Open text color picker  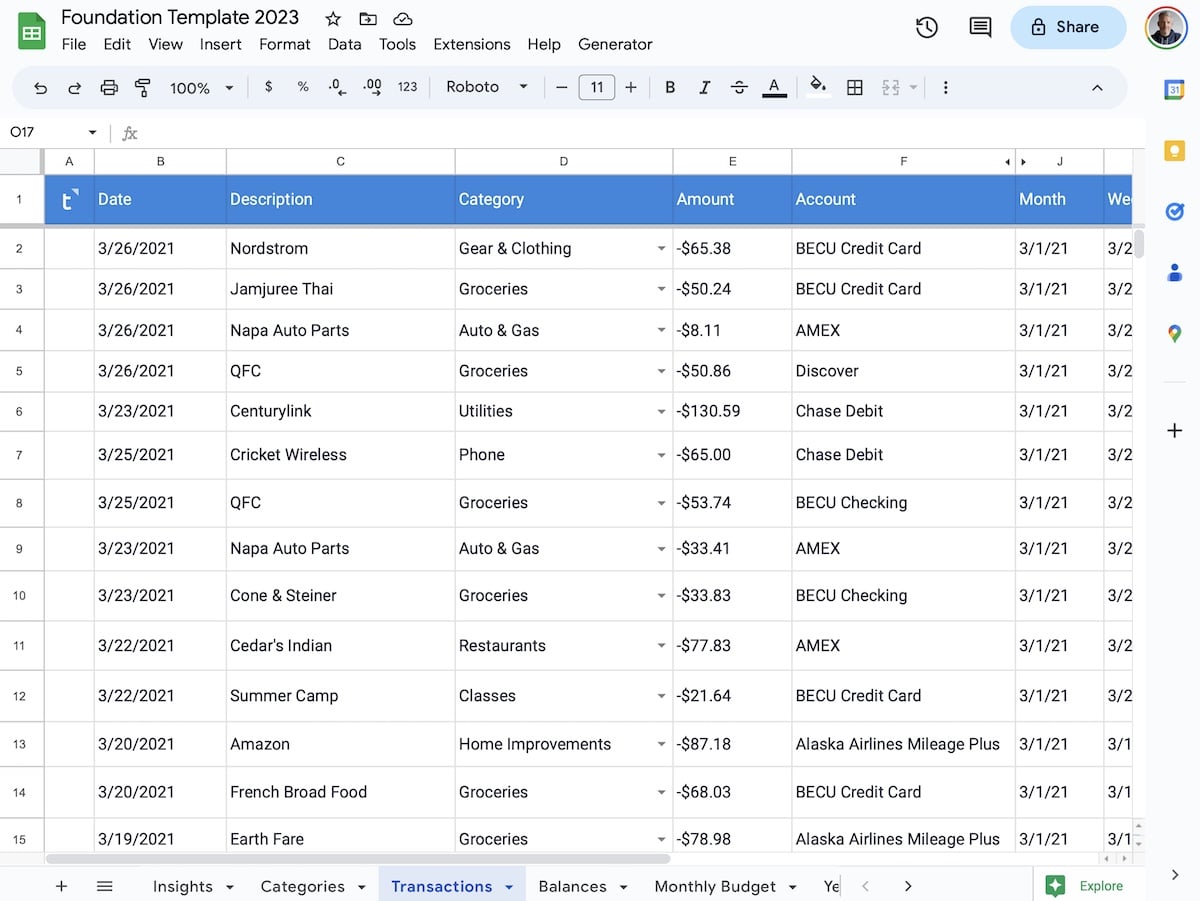coord(773,88)
